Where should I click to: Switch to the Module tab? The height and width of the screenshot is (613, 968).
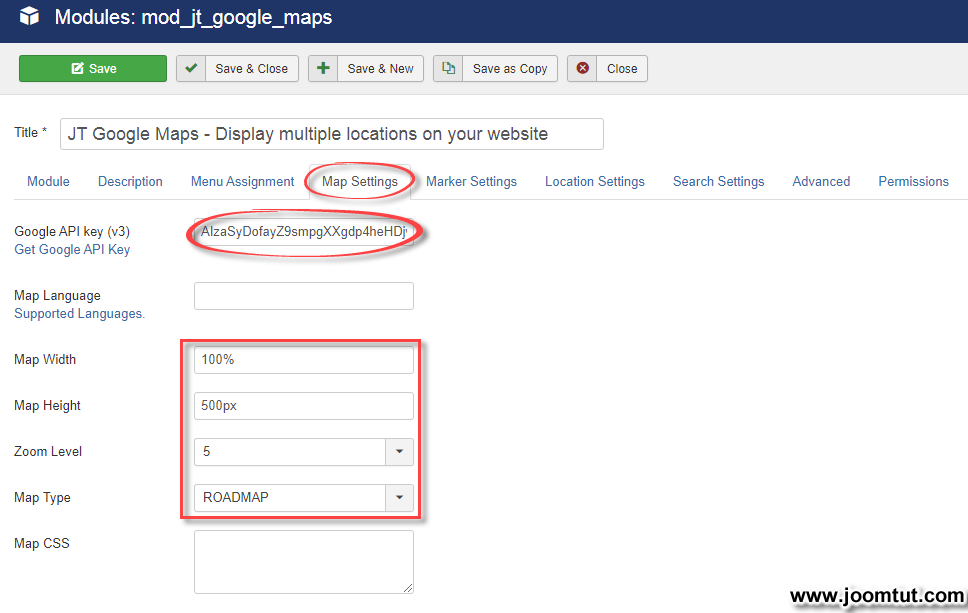point(48,181)
